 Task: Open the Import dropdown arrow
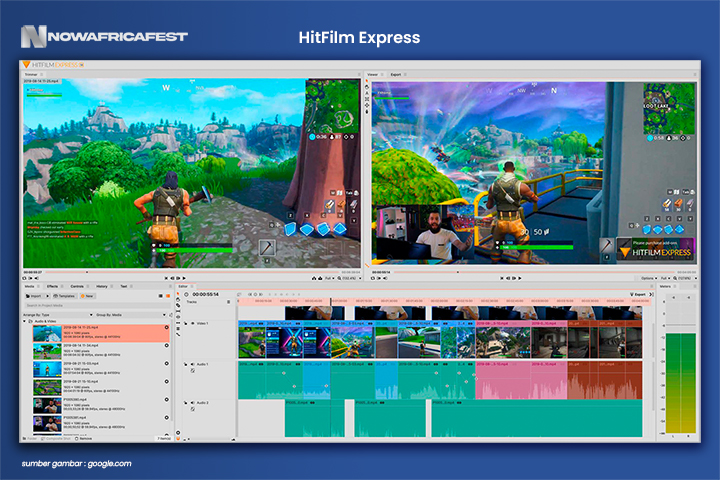47,296
